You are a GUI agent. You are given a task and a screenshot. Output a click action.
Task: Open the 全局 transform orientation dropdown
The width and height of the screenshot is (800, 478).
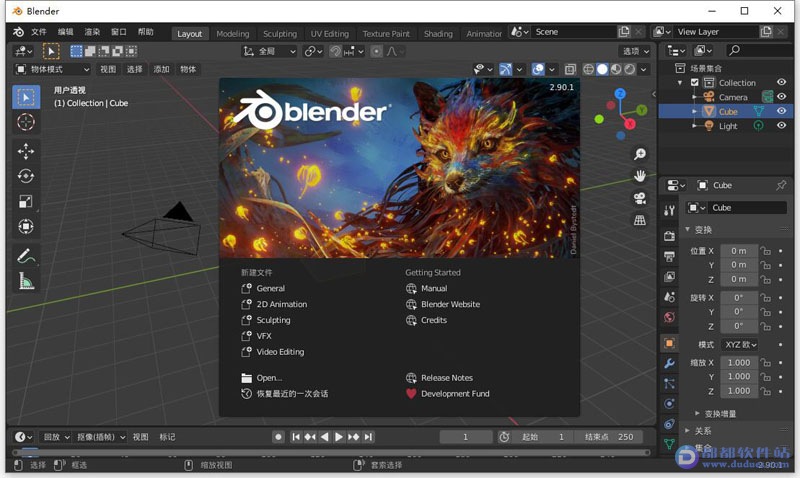point(269,51)
